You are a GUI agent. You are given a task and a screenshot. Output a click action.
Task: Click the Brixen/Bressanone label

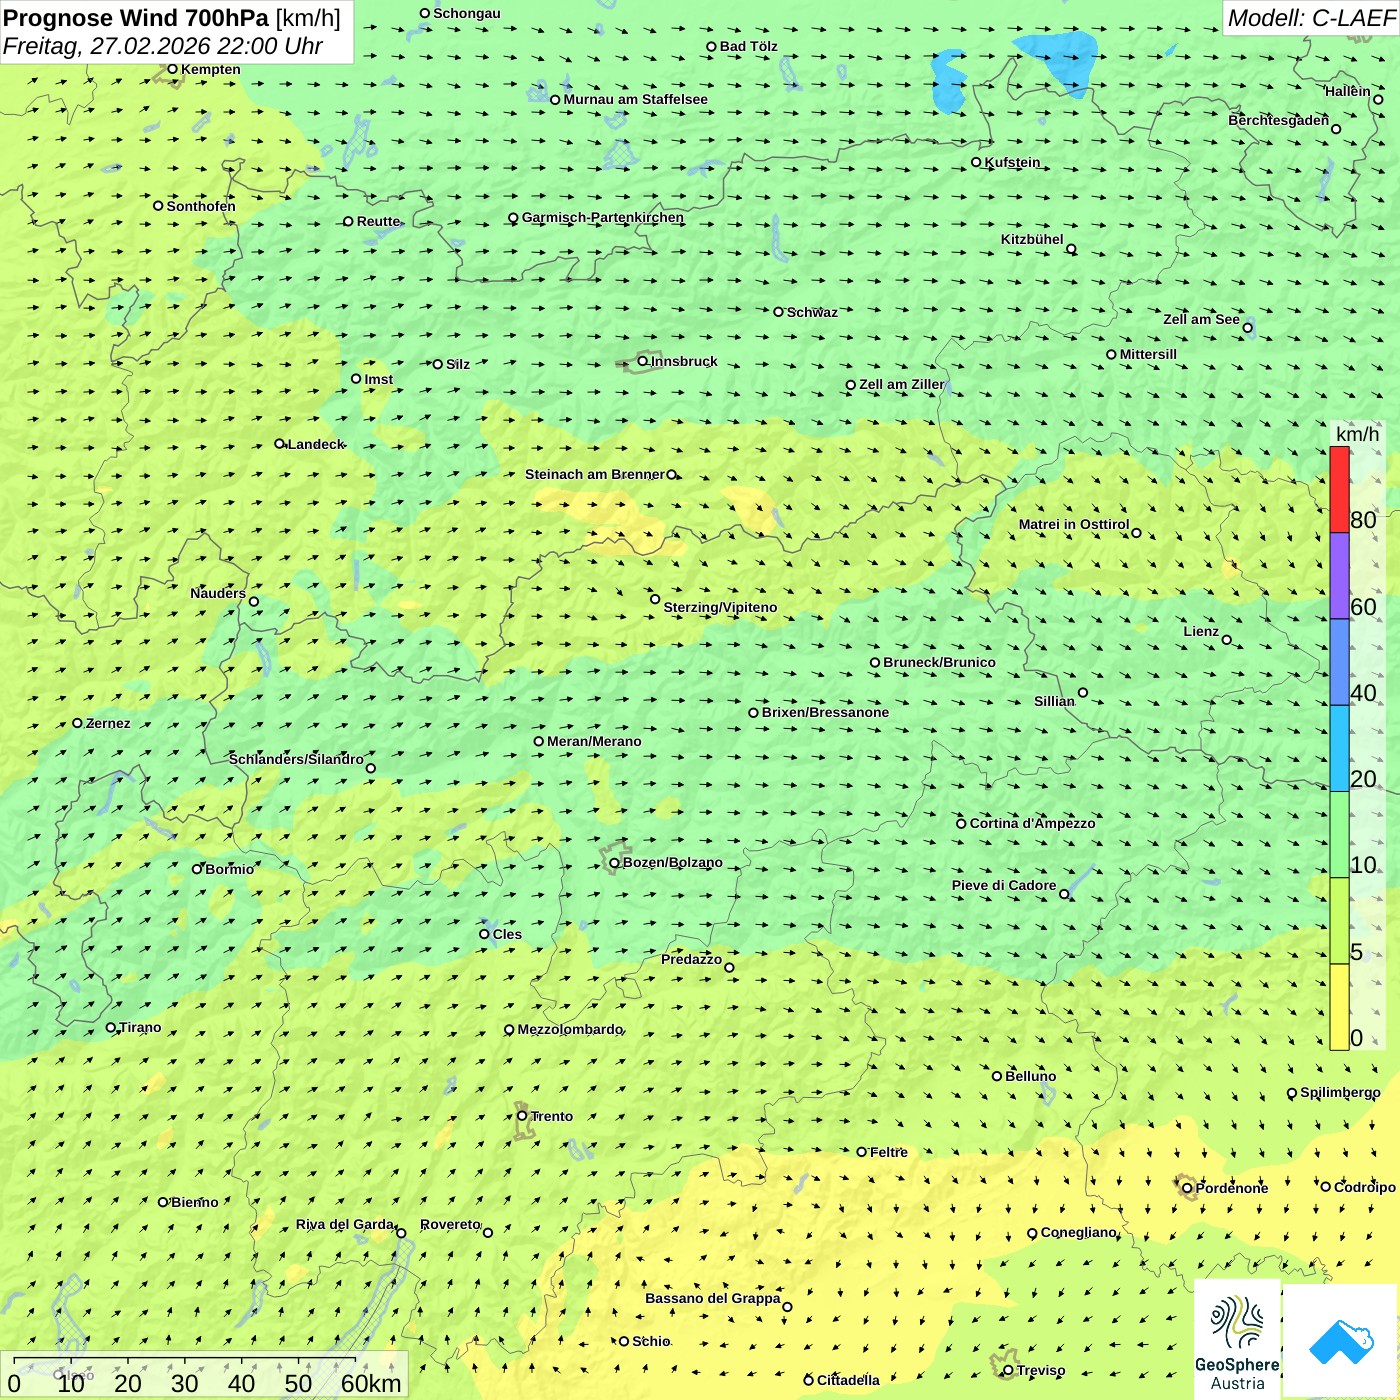point(825,712)
